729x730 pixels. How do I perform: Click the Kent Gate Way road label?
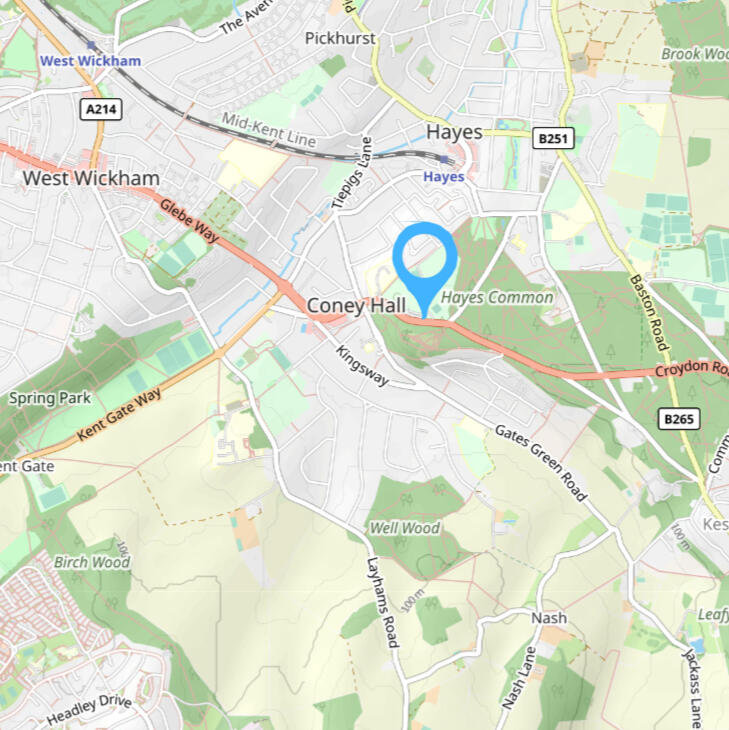tap(119, 414)
